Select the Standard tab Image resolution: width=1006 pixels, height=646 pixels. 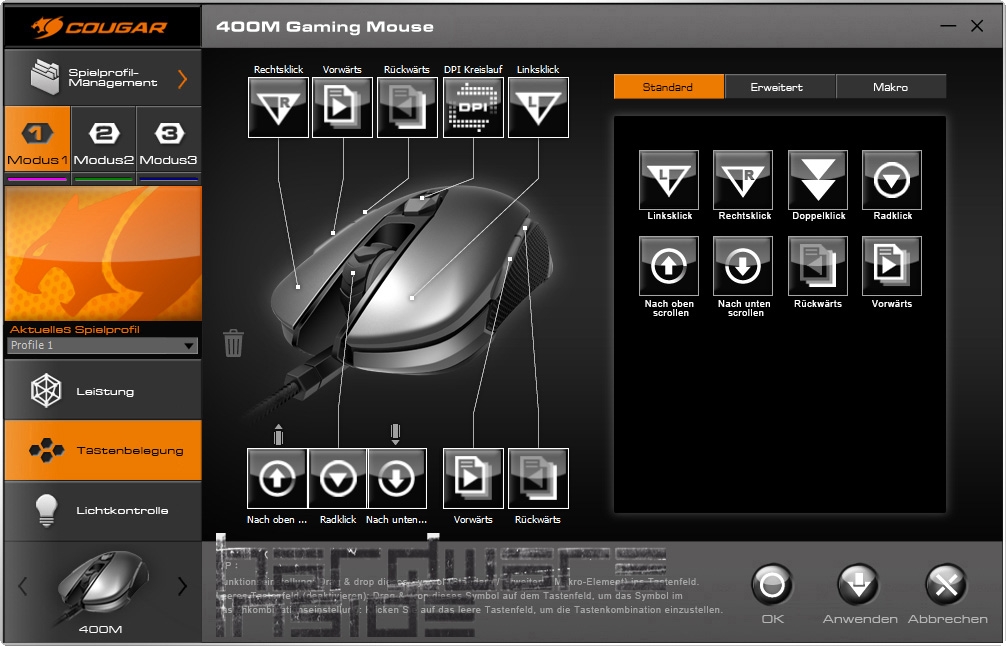(669, 87)
